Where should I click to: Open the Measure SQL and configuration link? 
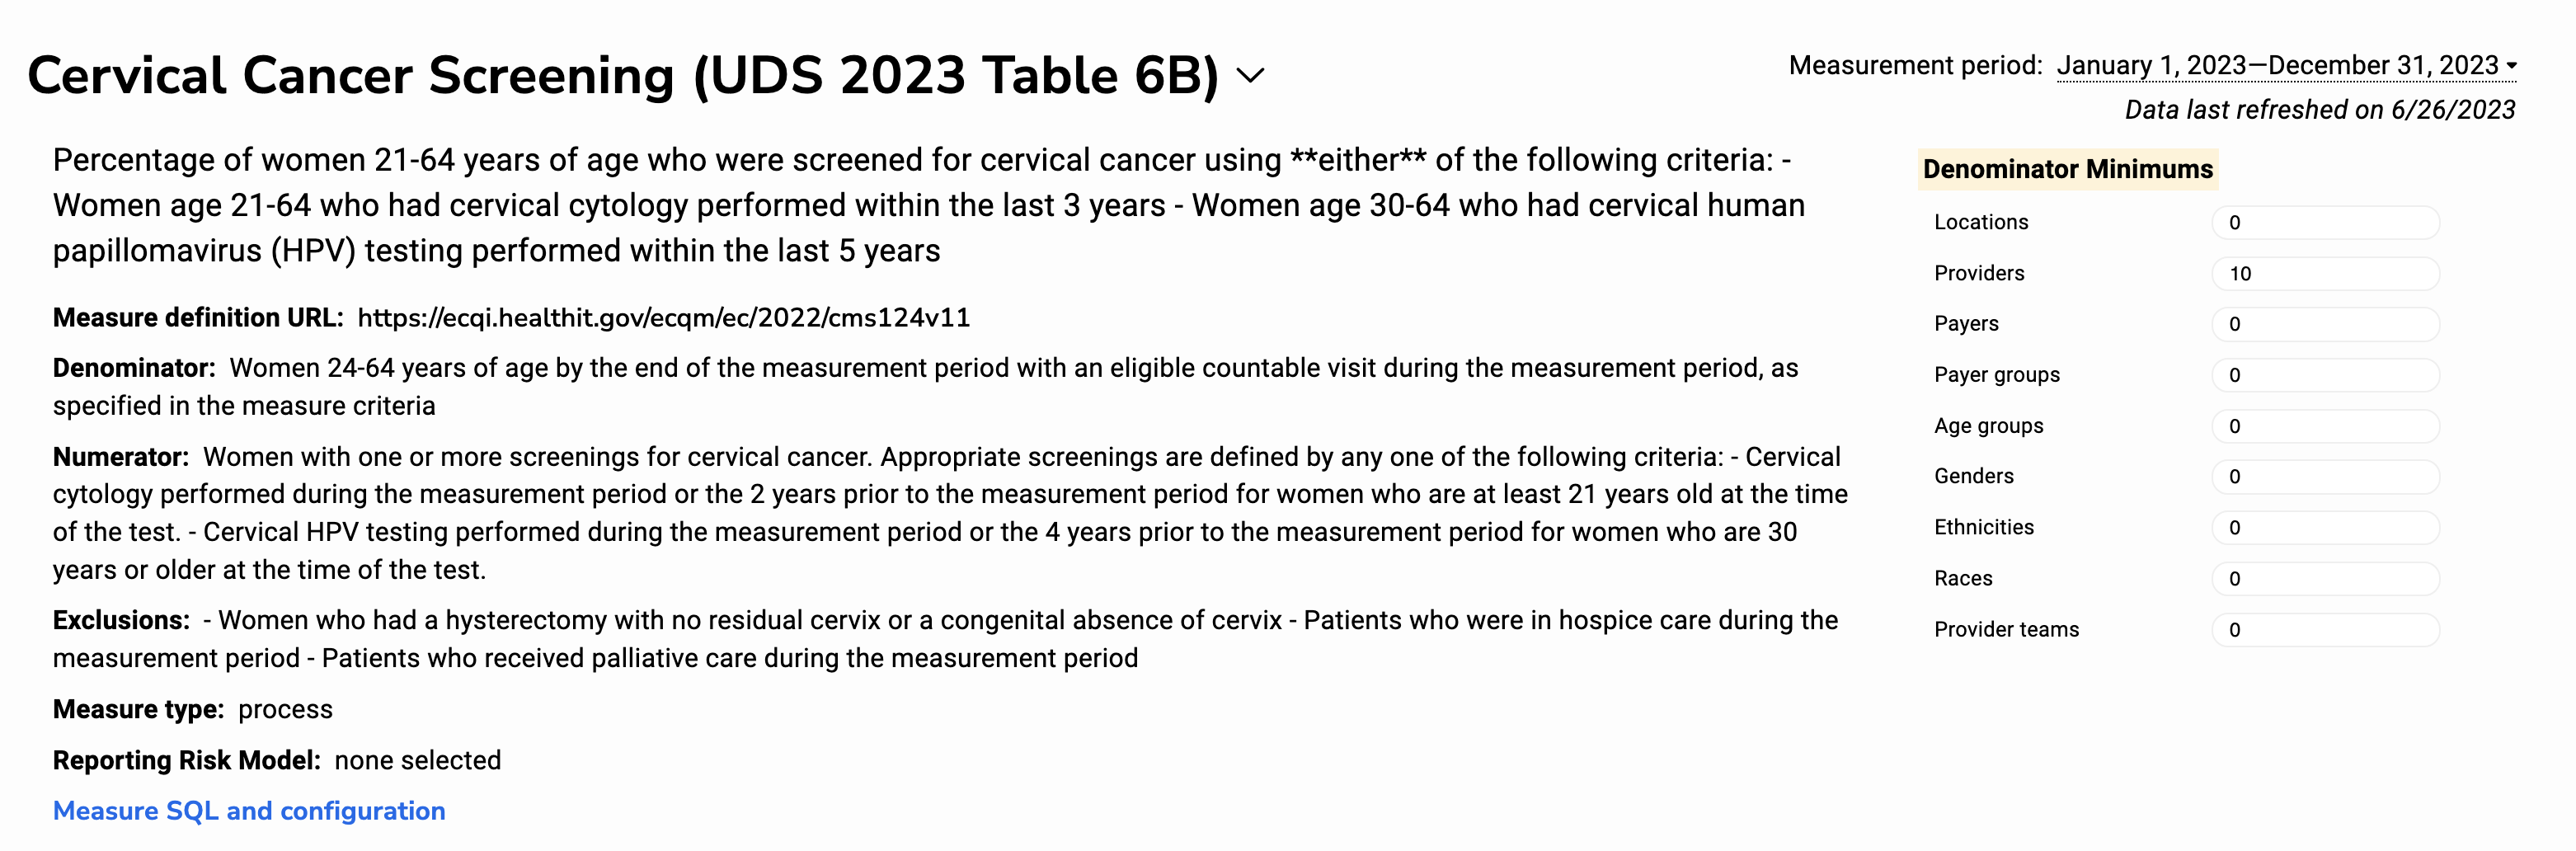[249, 811]
